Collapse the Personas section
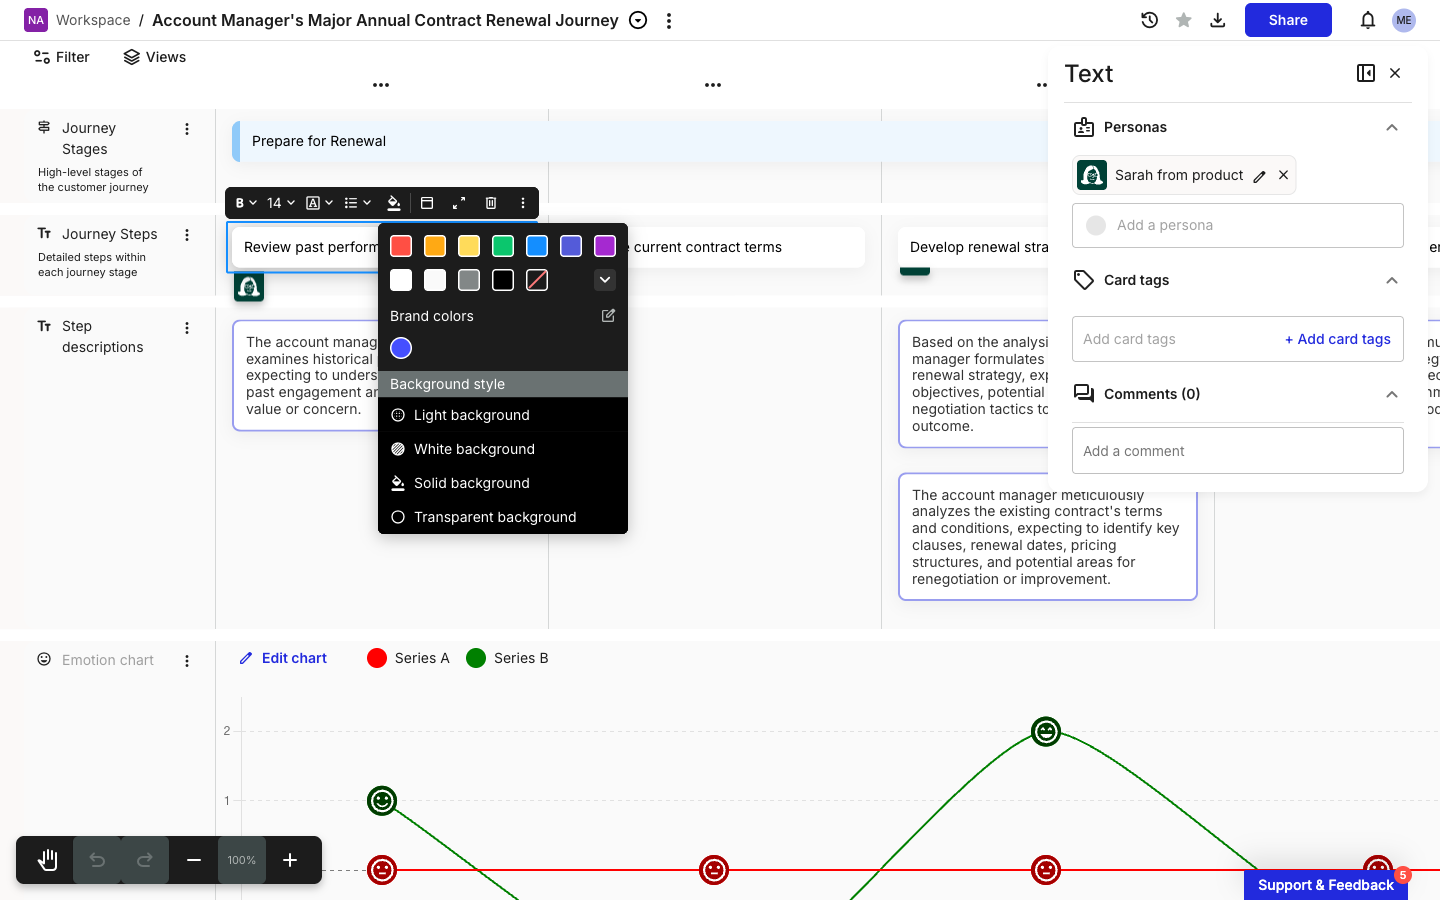Image resolution: width=1440 pixels, height=900 pixels. tap(1392, 127)
